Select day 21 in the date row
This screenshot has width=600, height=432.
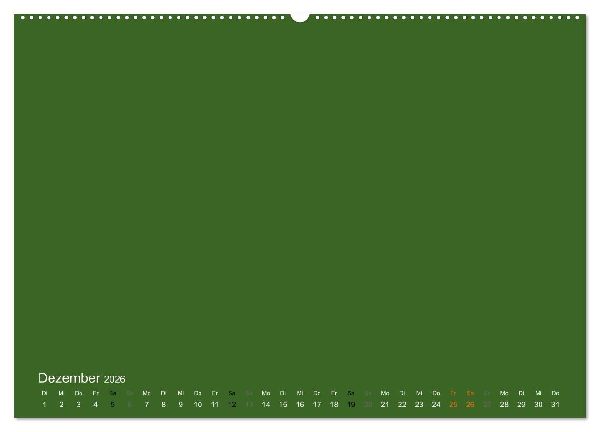click(x=385, y=404)
